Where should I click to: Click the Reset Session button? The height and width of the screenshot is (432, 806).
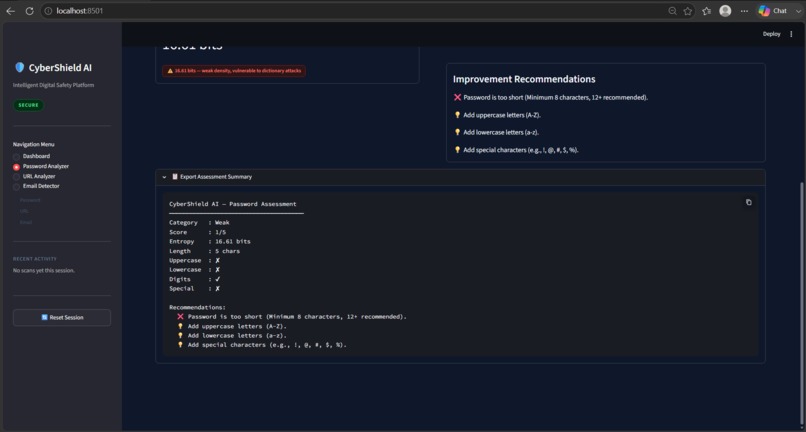[62, 317]
